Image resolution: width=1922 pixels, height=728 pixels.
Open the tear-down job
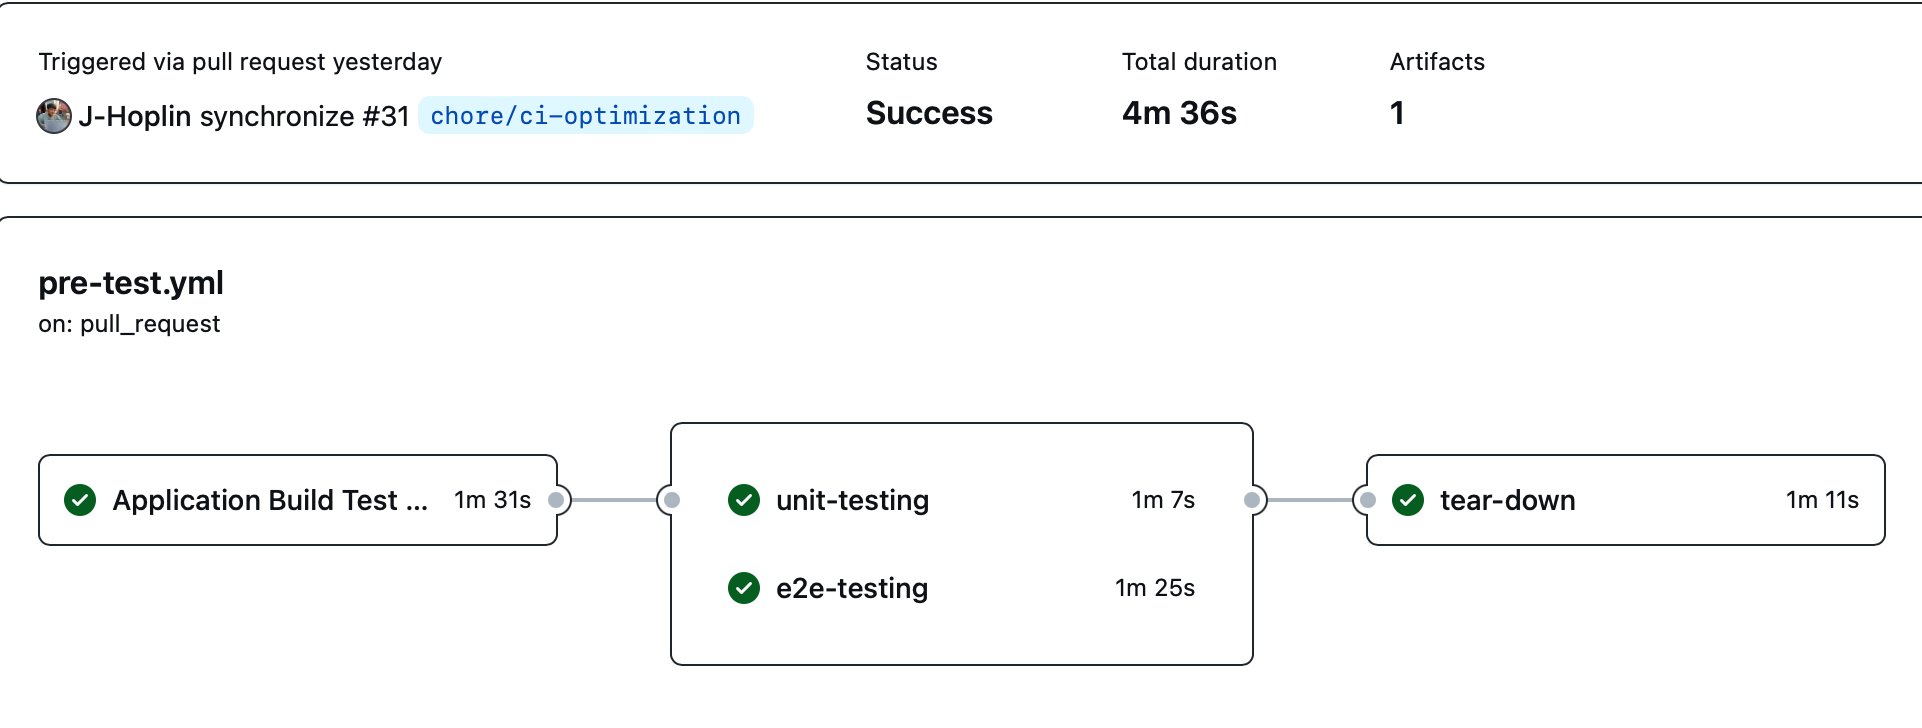1507,500
